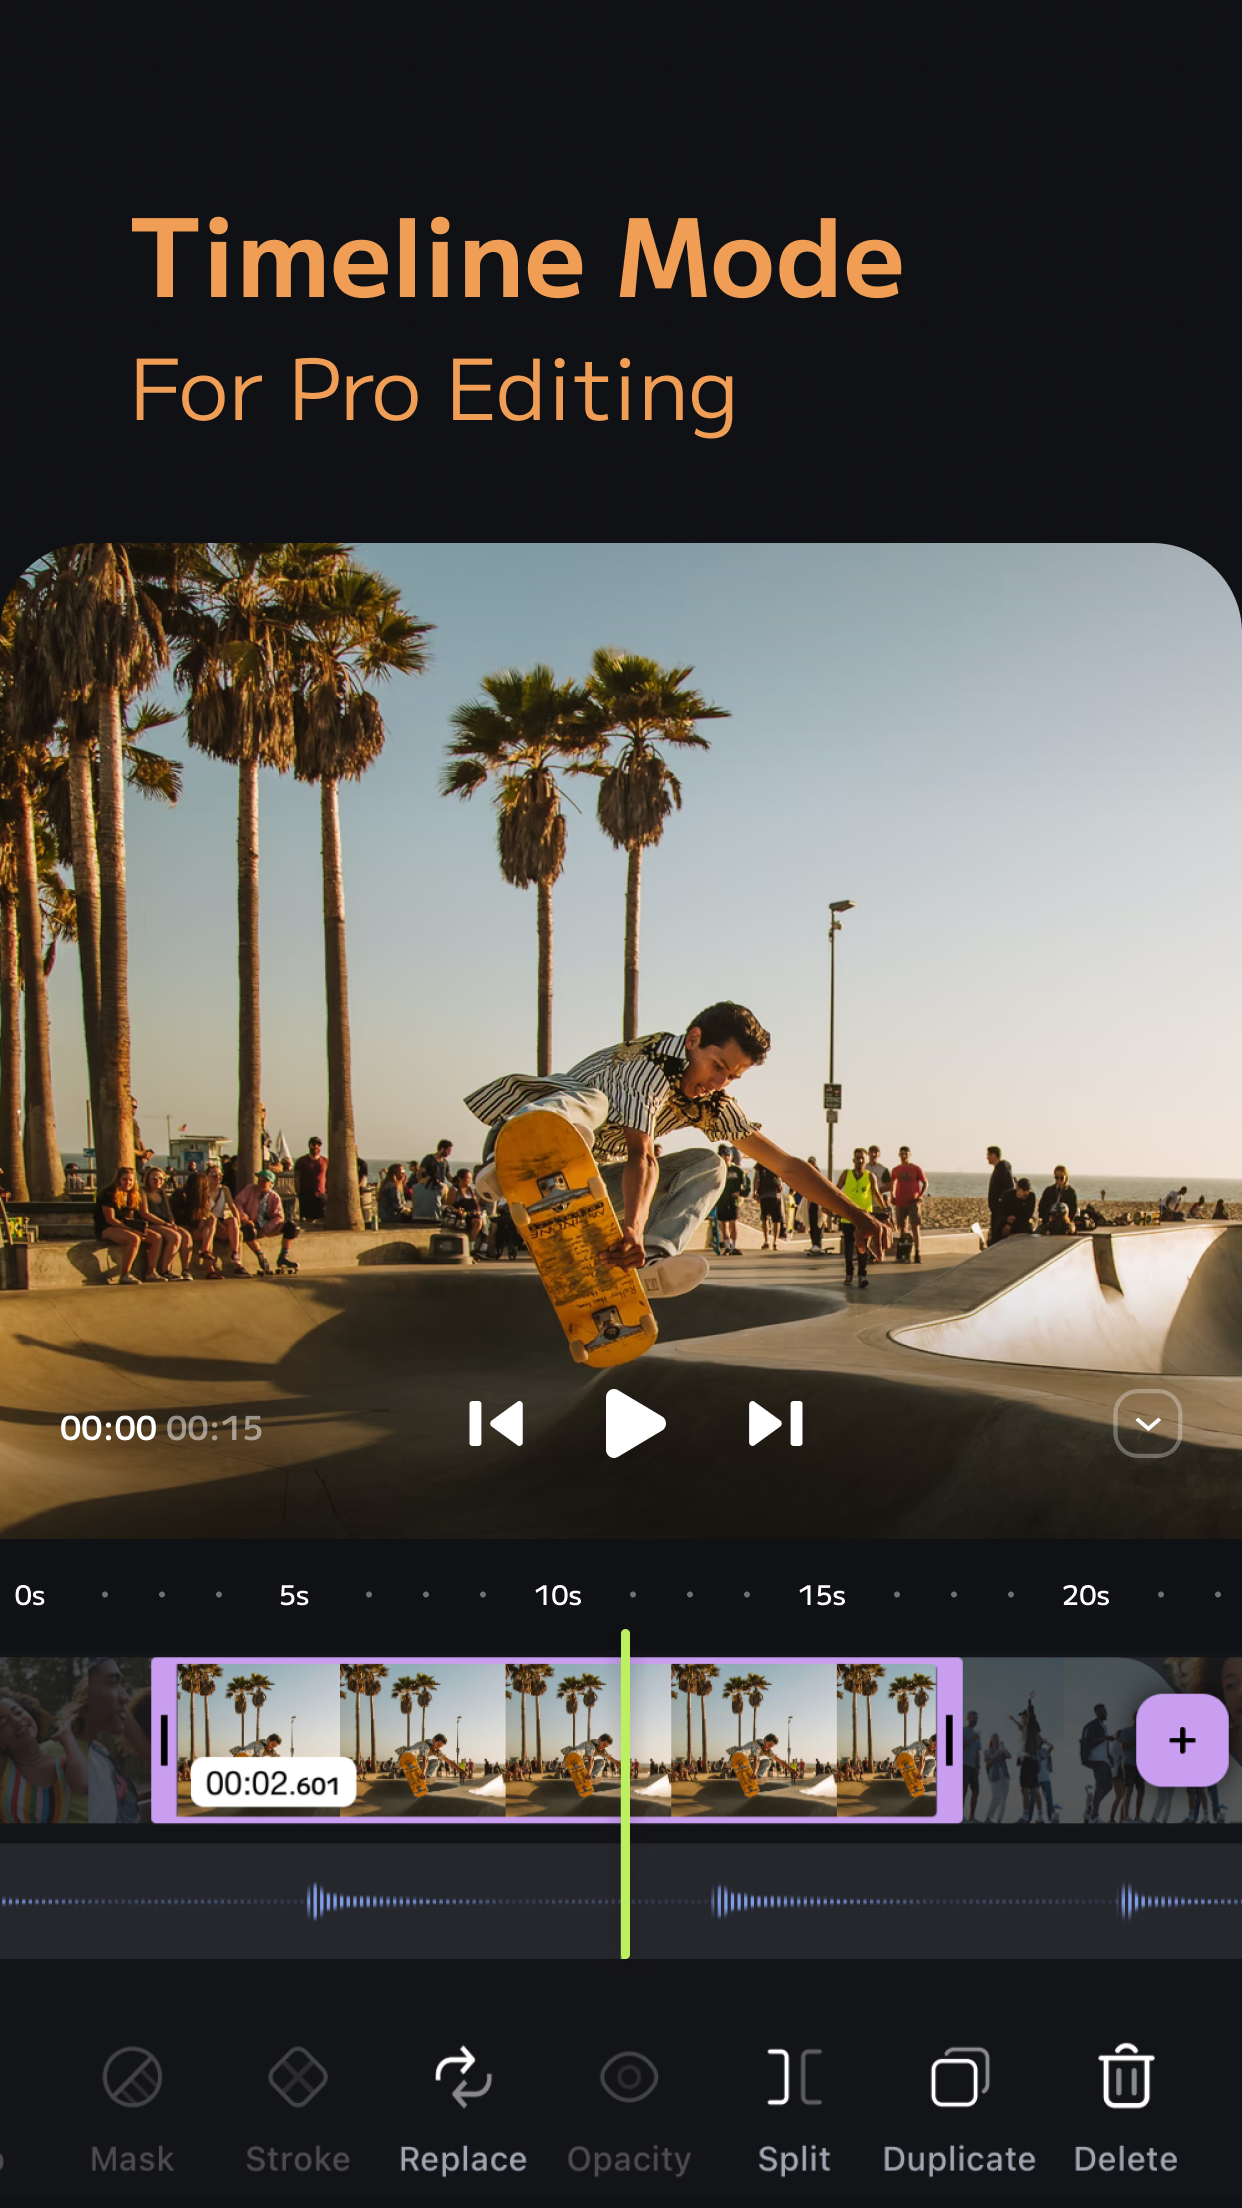Tap the 00:00 current time readout

tap(108, 1428)
